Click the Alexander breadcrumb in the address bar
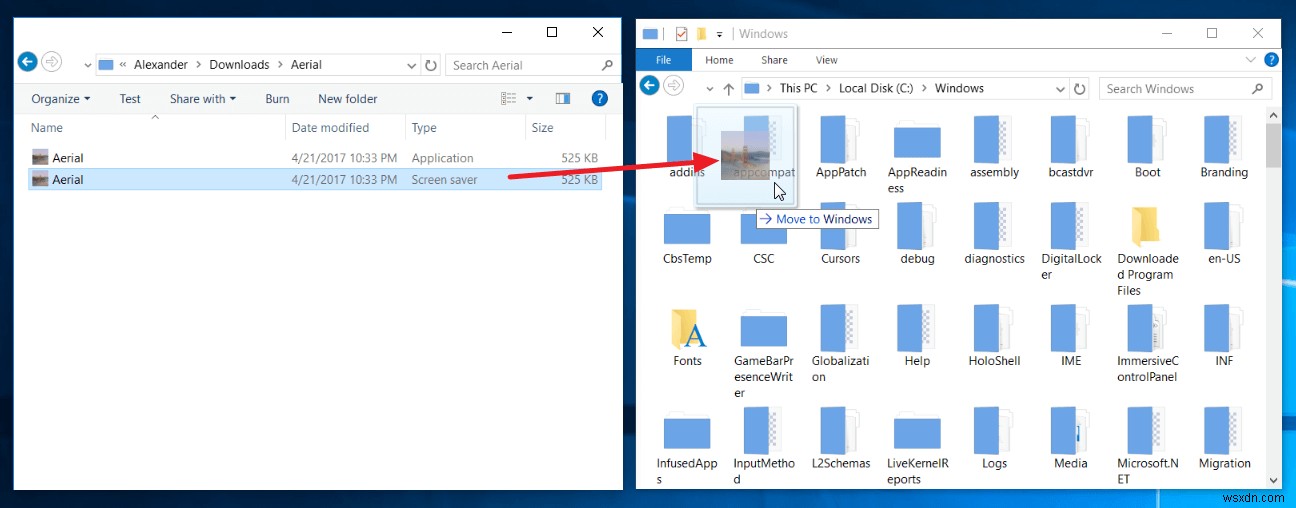 (161, 65)
